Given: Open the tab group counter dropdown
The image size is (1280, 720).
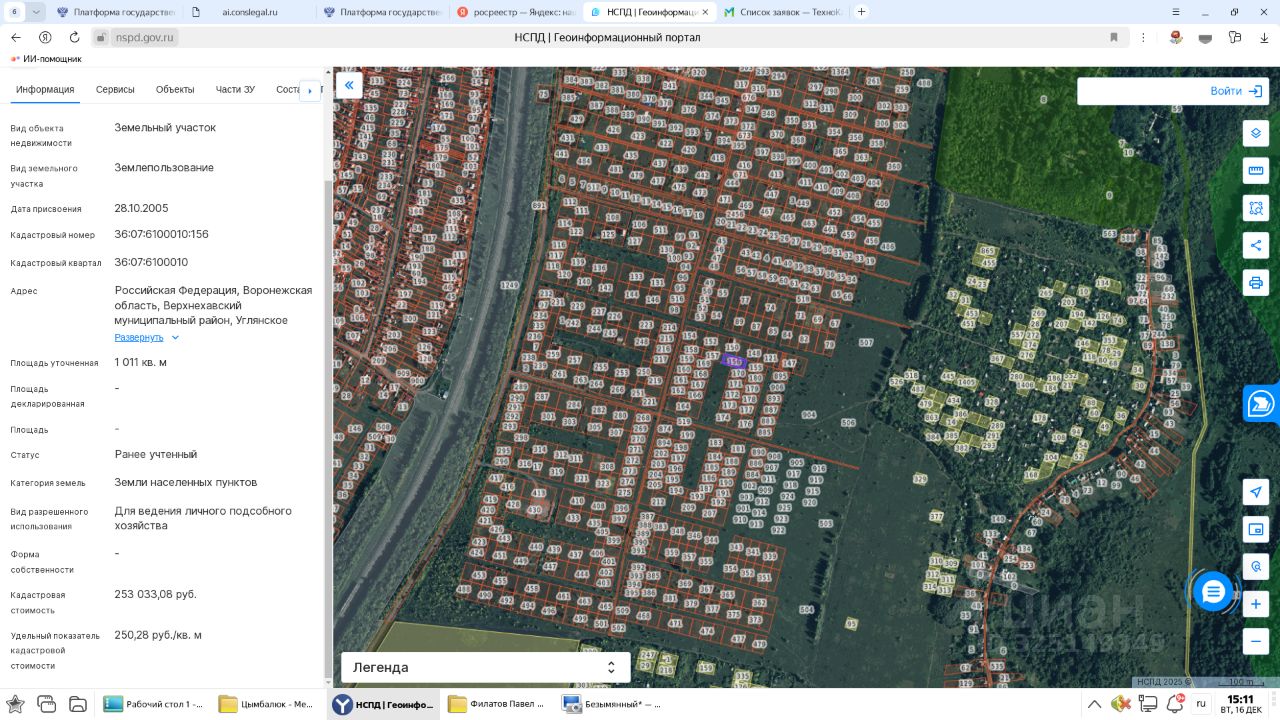Looking at the screenshot, I should coord(37,12).
